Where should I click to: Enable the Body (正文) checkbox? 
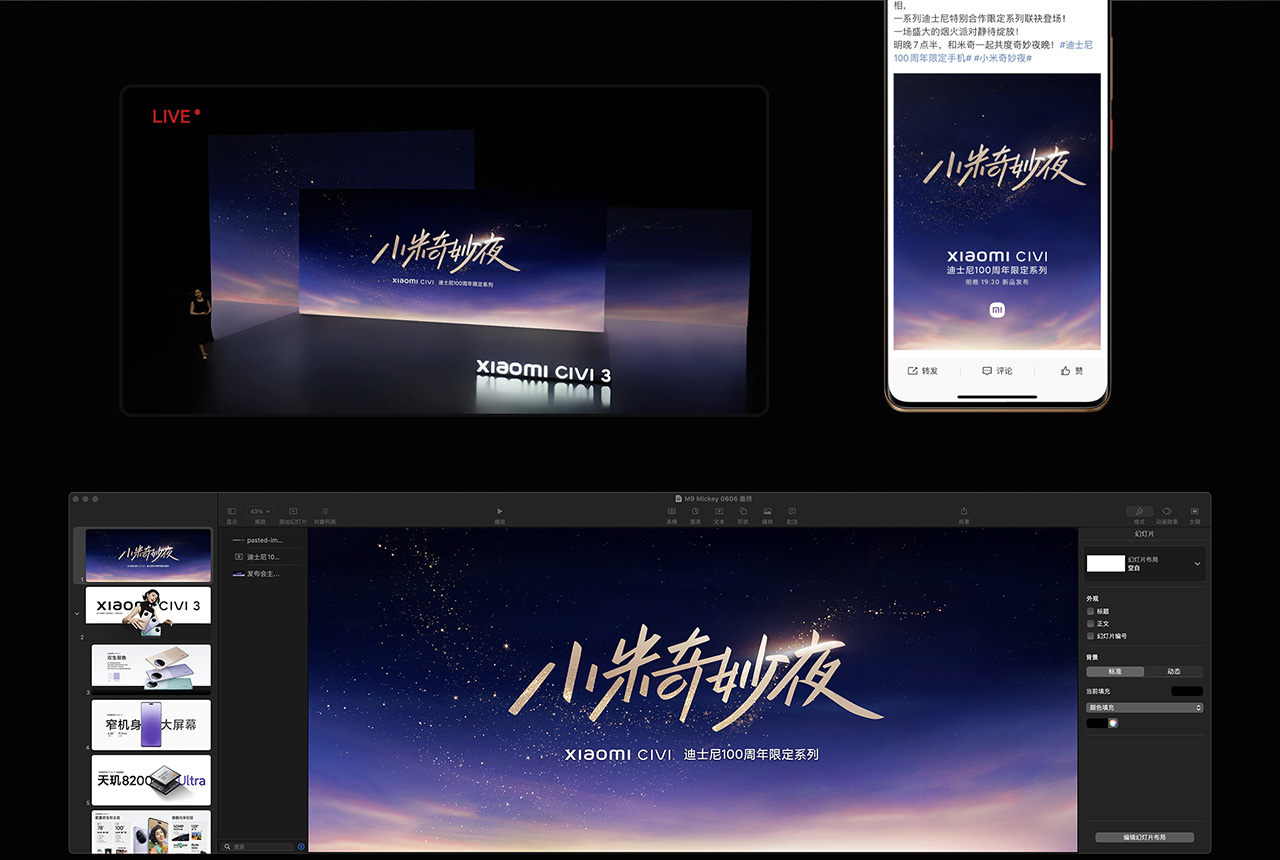coord(1091,623)
